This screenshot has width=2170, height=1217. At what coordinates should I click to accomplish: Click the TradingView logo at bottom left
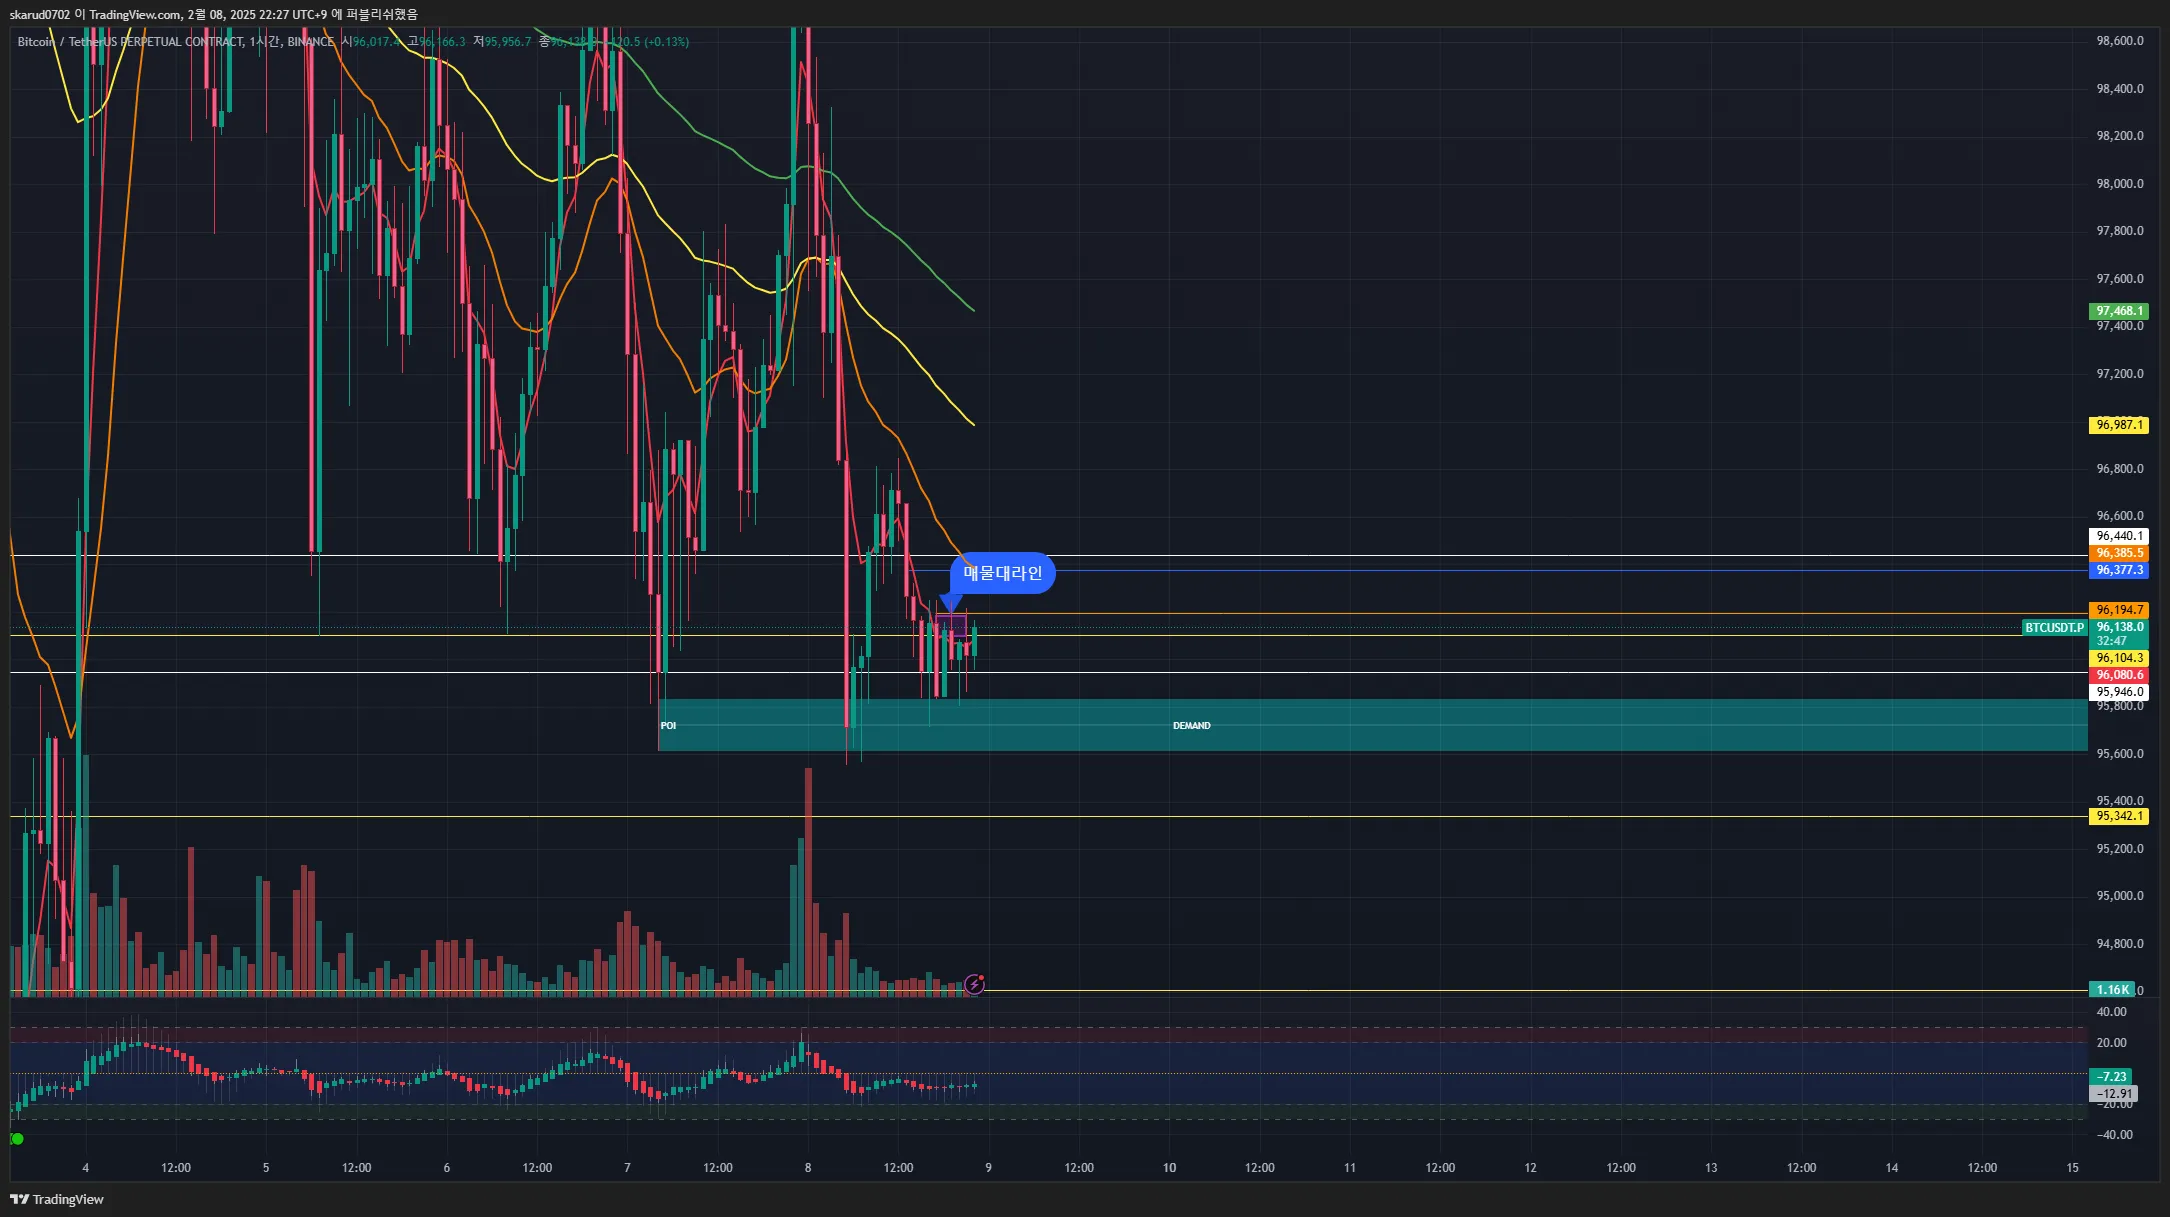57,1199
